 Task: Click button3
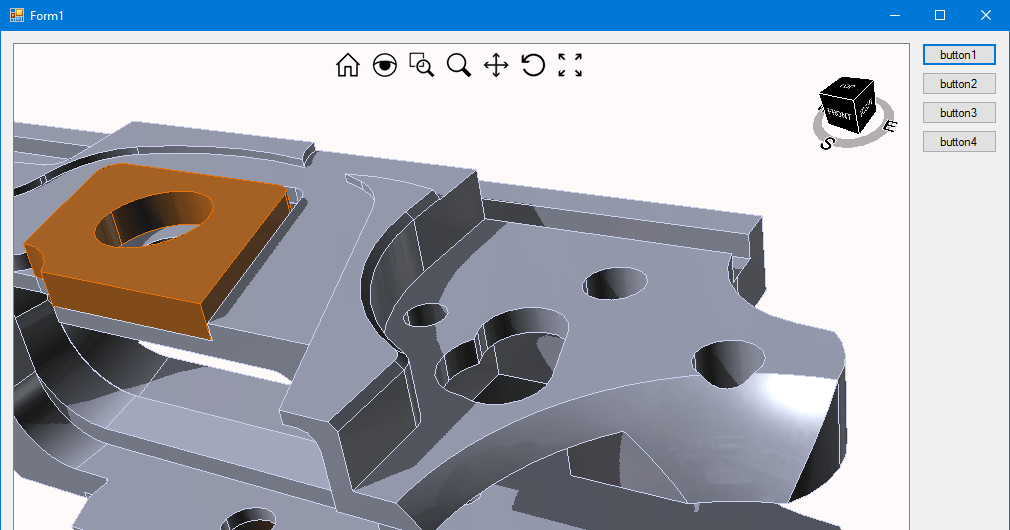click(958, 113)
